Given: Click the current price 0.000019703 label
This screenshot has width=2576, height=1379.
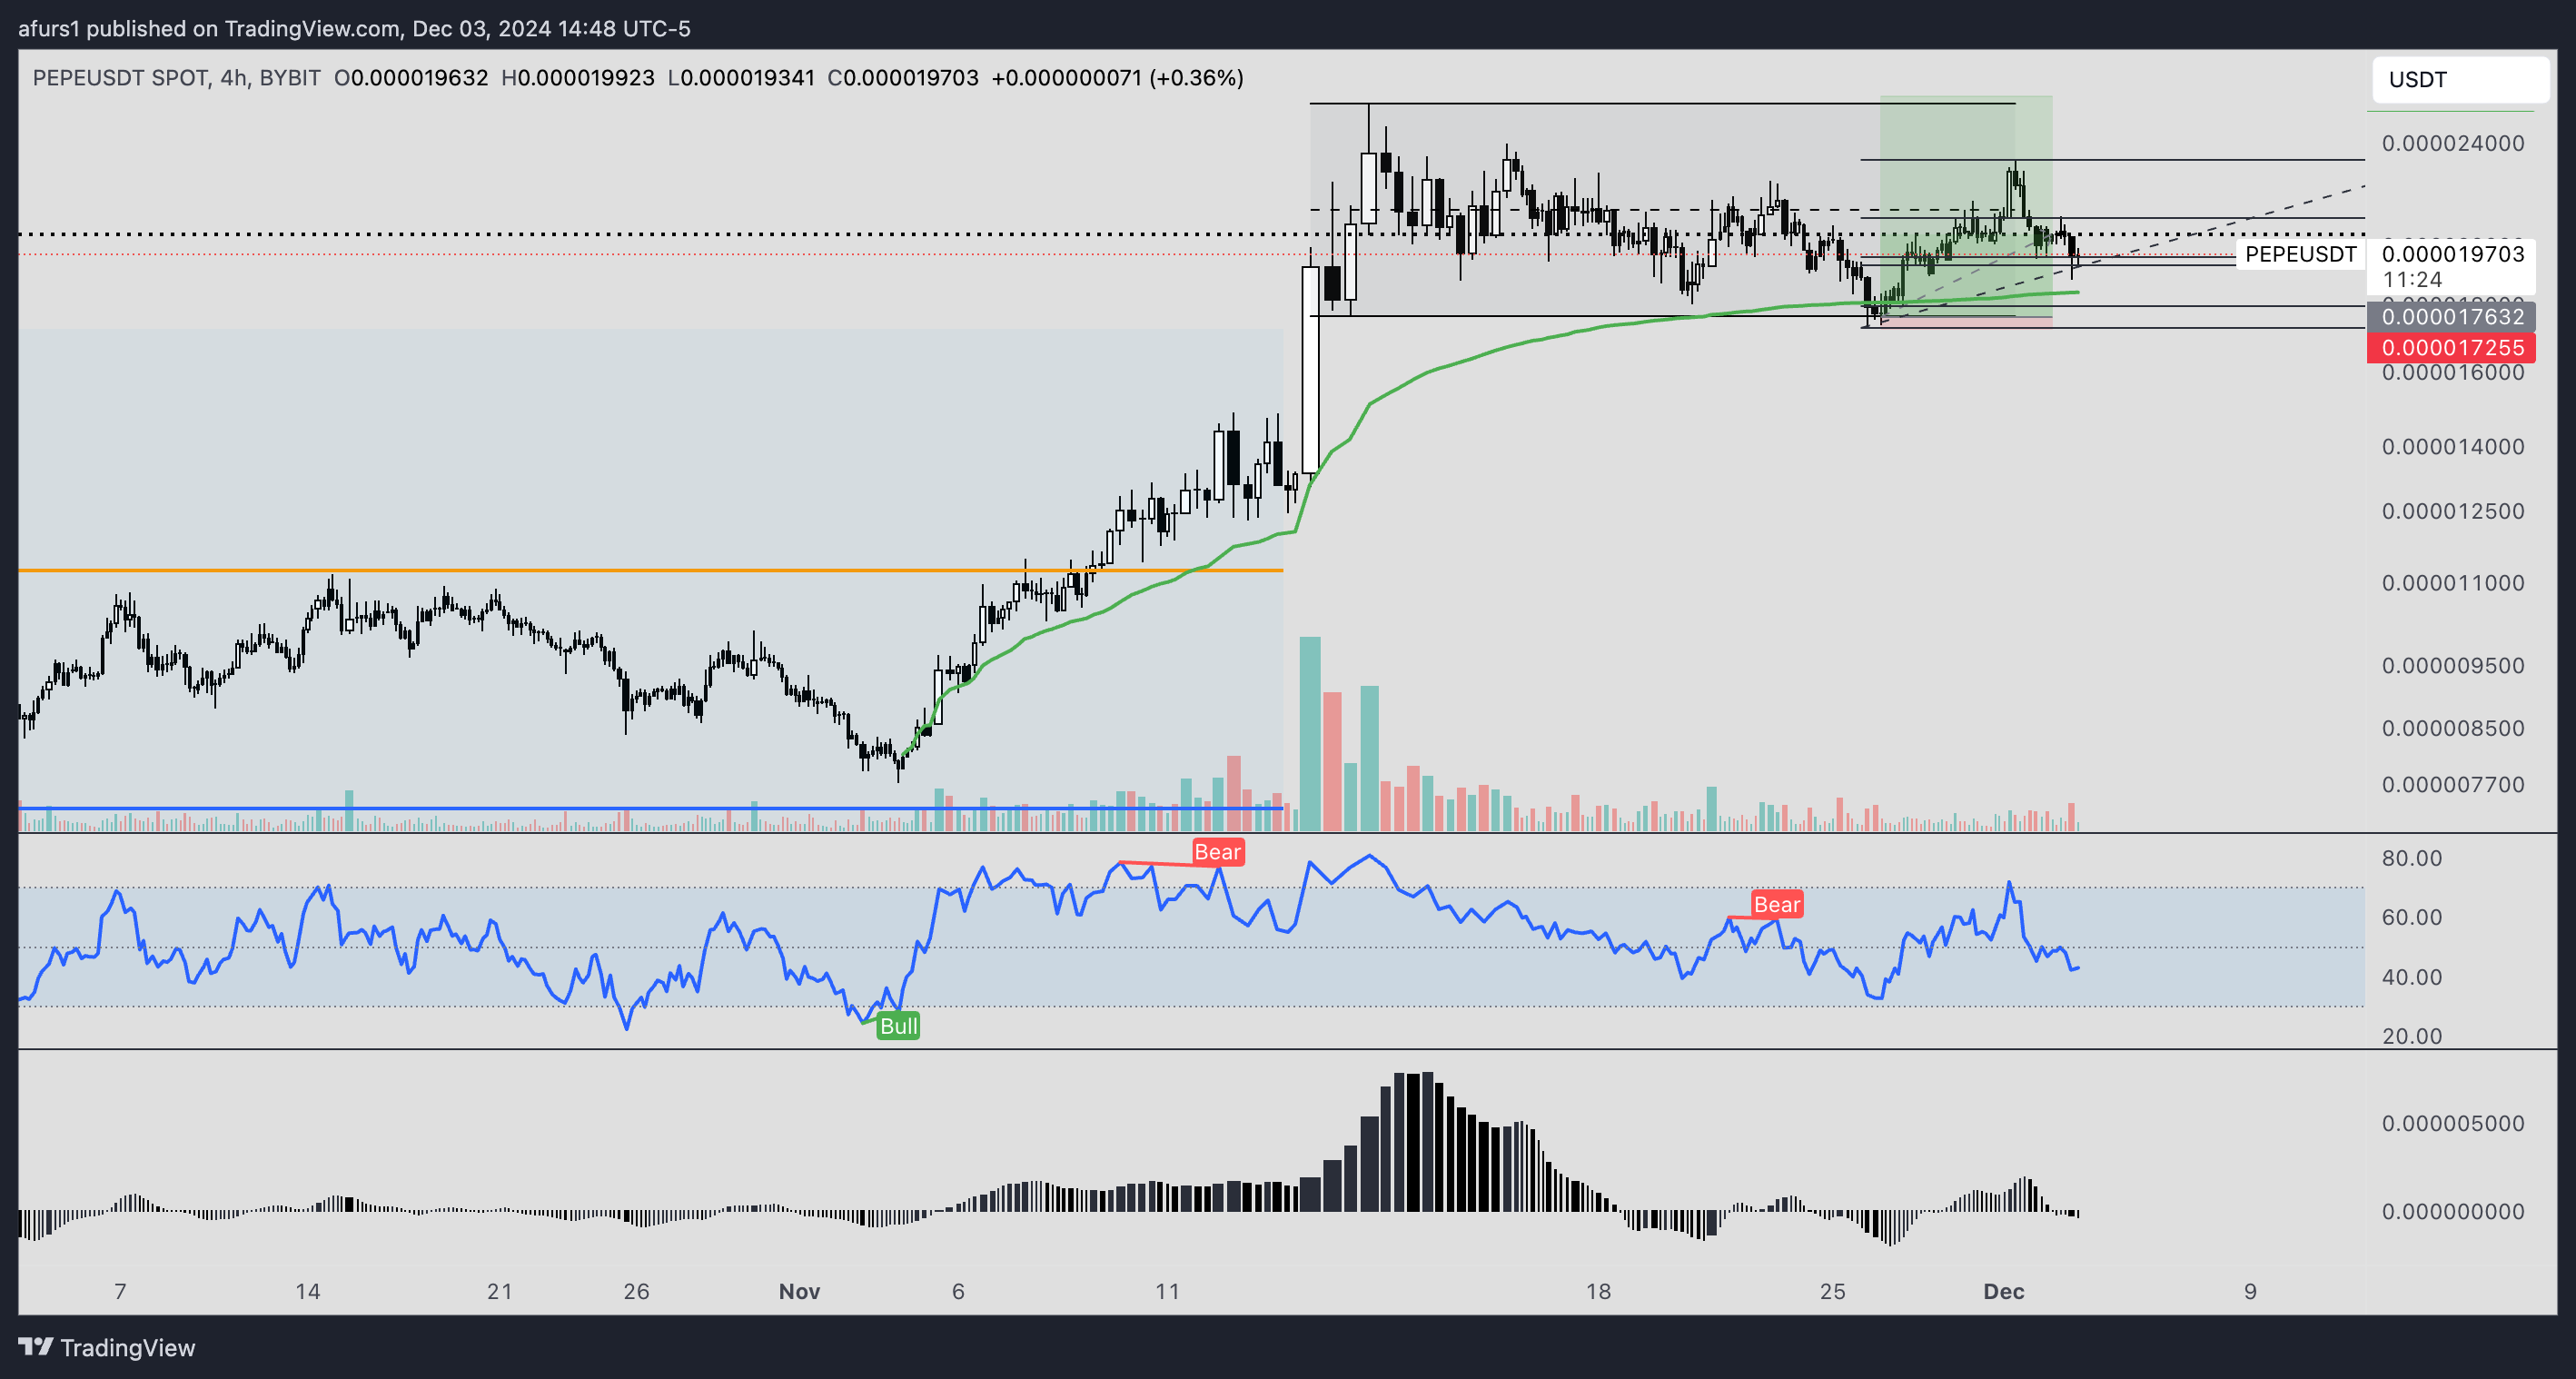Looking at the screenshot, I should click(x=2453, y=254).
